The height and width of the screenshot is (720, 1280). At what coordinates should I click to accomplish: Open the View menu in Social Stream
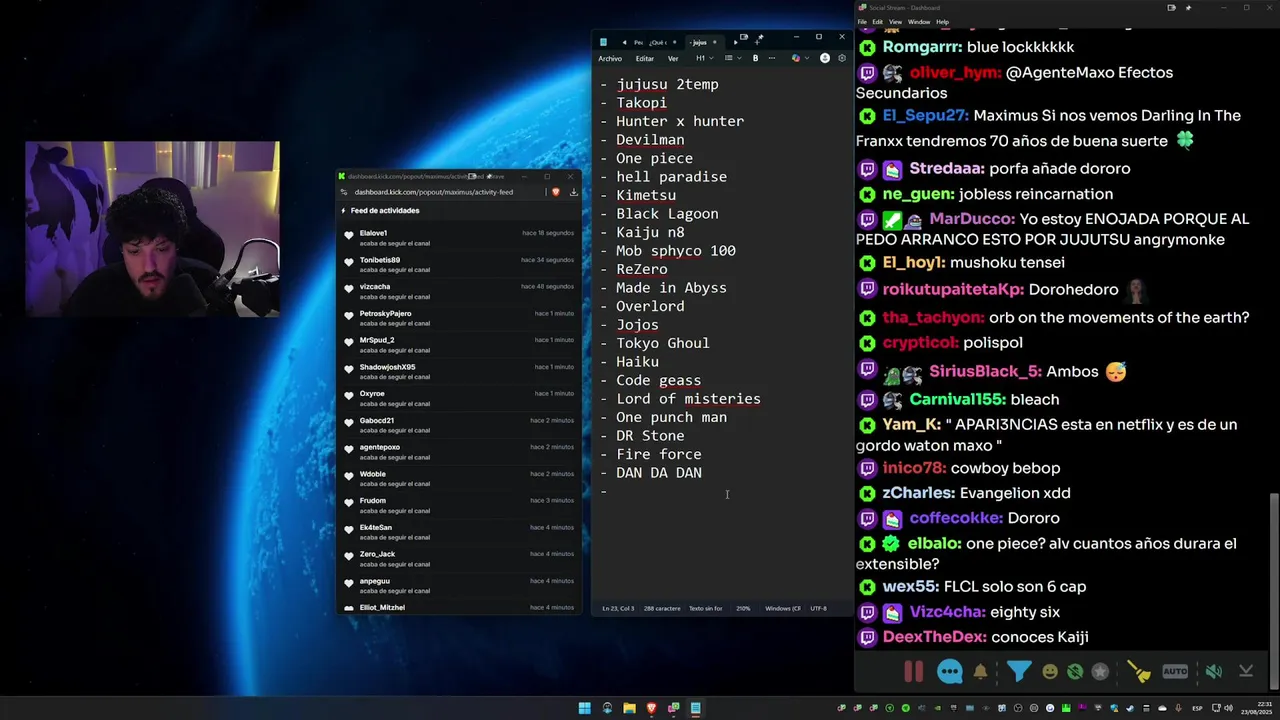(895, 22)
